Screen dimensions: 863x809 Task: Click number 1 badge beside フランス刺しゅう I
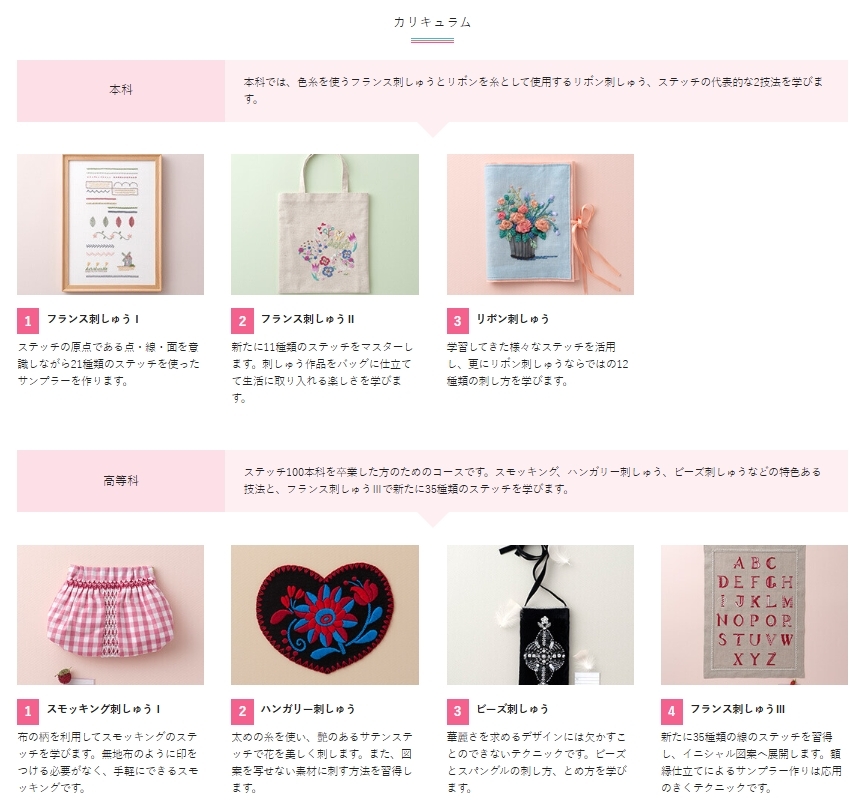(x=28, y=321)
